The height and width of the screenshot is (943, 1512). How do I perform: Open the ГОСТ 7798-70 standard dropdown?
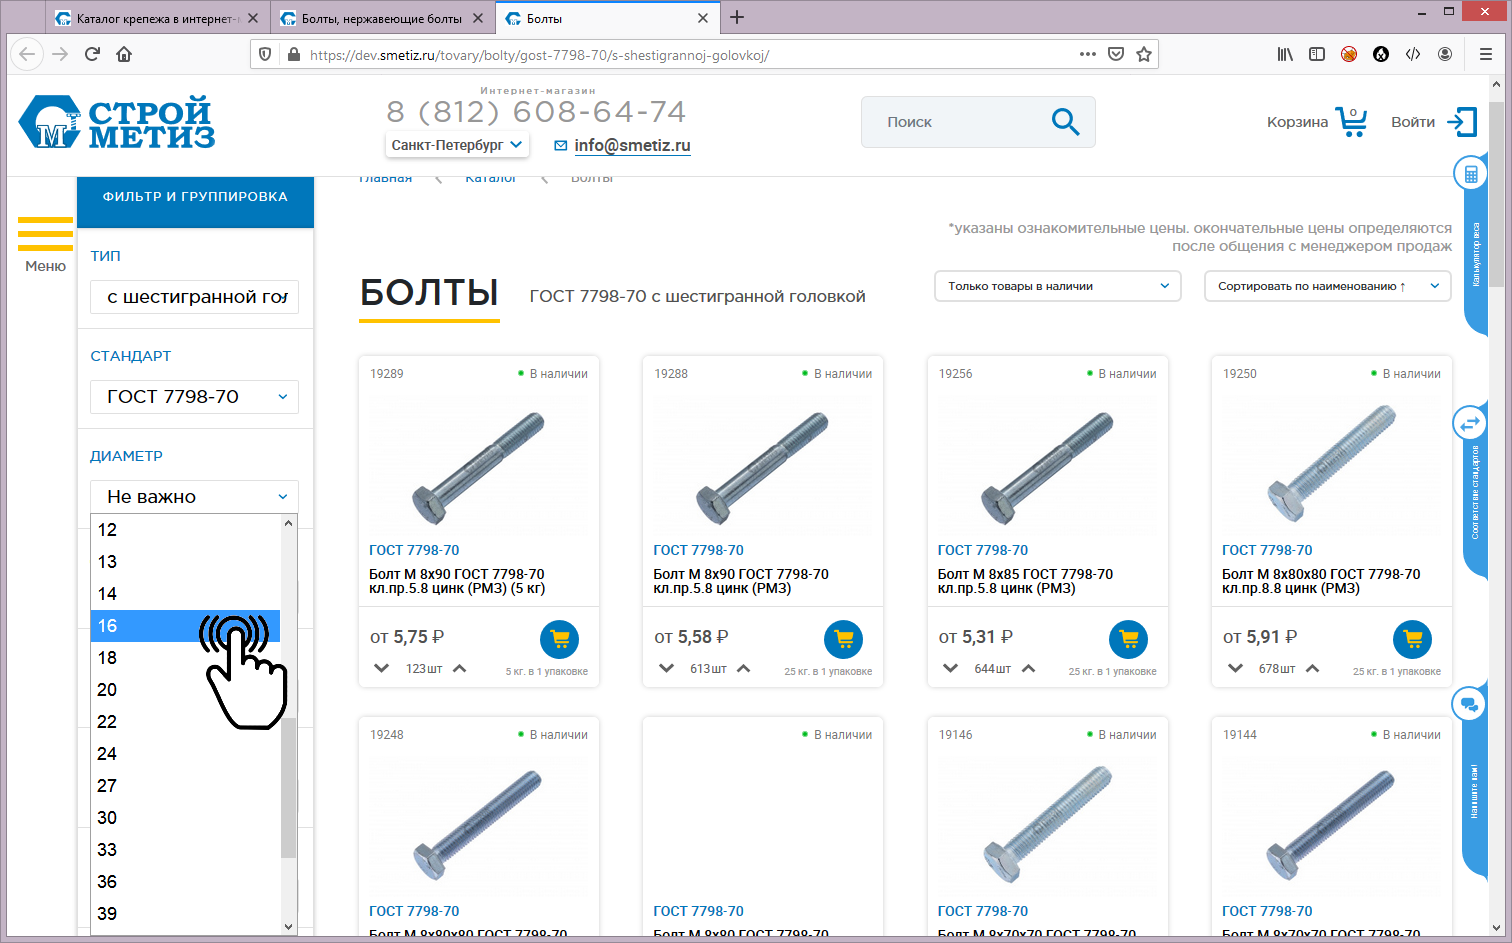tap(195, 397)
